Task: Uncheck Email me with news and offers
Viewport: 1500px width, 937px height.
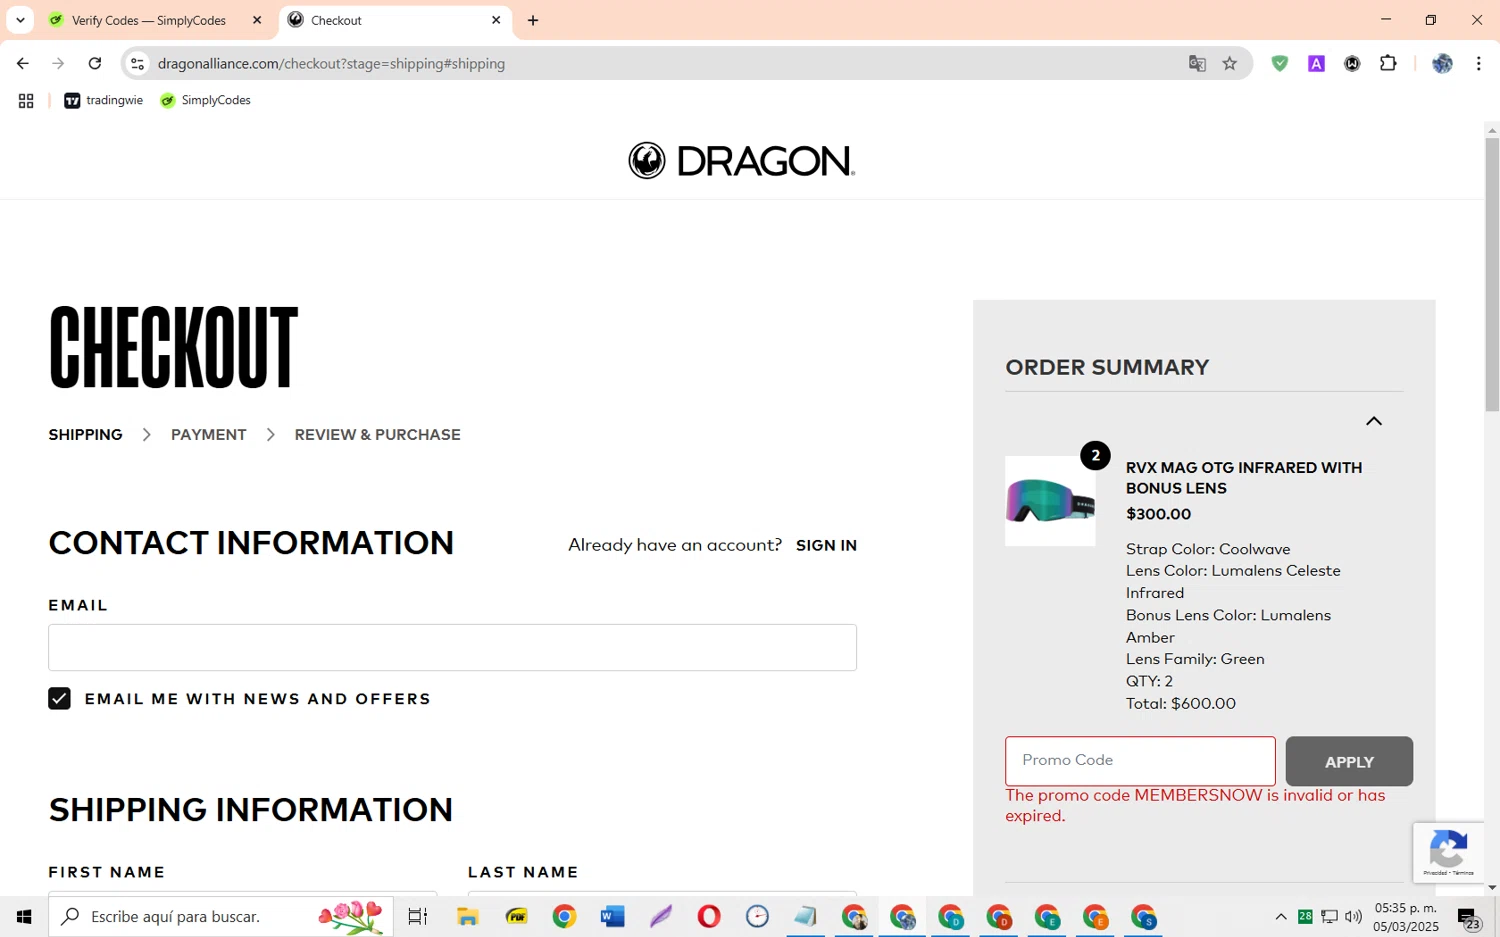Action: (59, 698)
